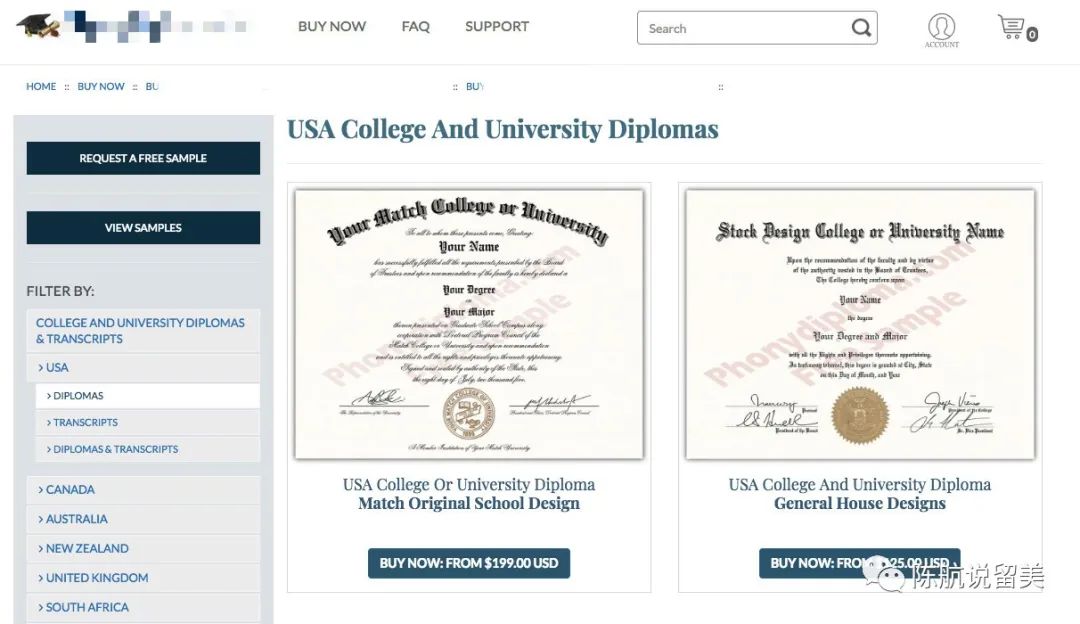Click the graduation cap site logo

[38, 25]
